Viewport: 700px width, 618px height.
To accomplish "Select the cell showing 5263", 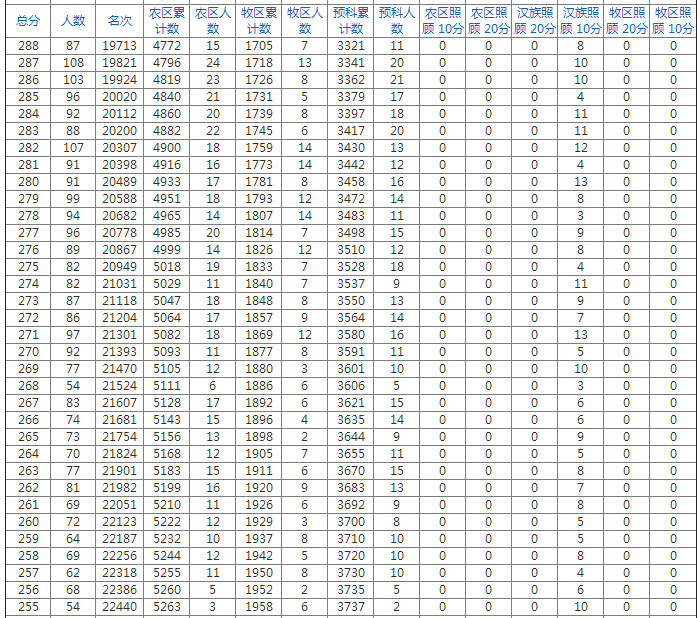I will (167, 607).
